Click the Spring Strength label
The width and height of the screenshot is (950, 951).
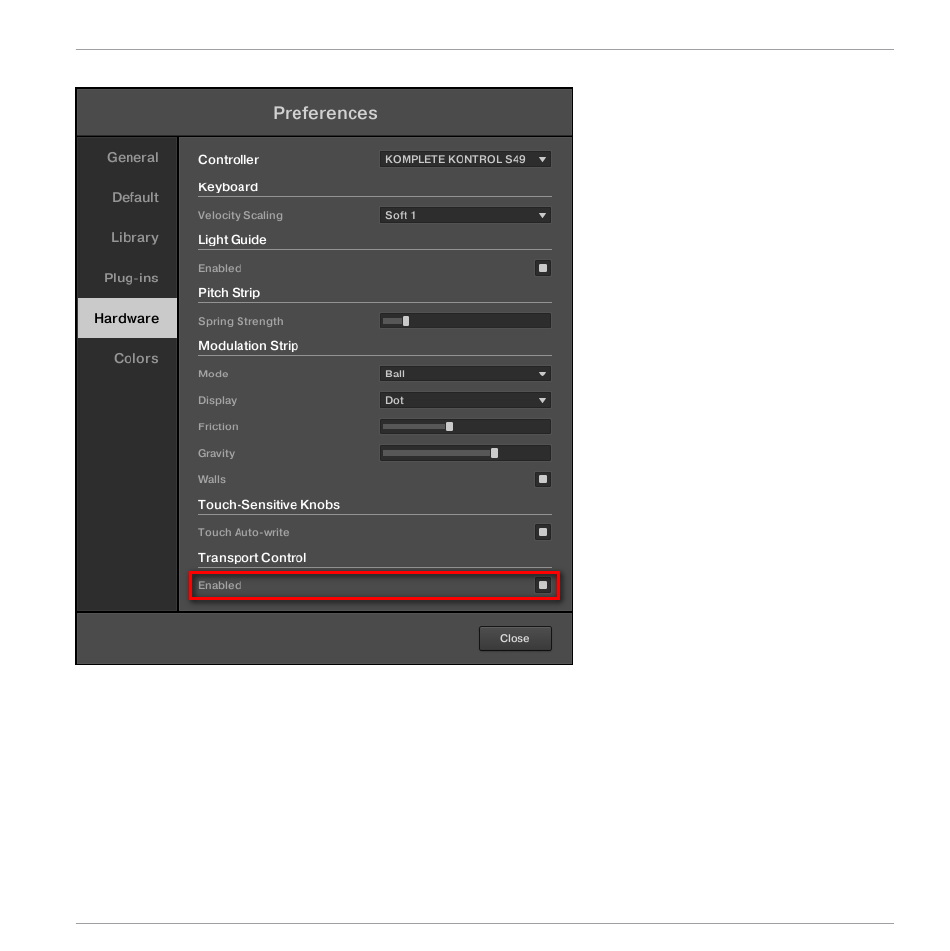tap(240, 321)
